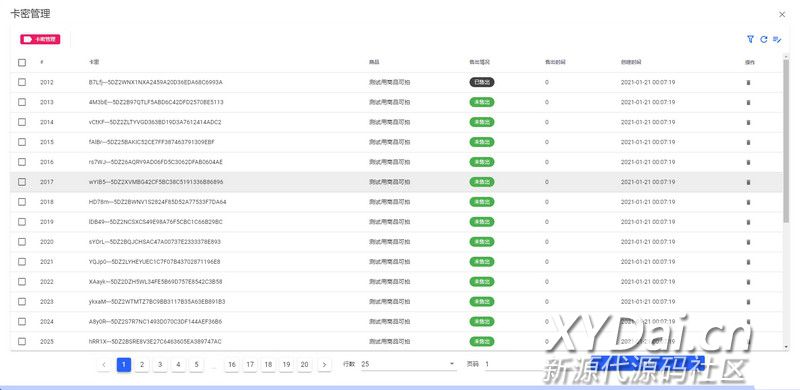The image size is (800, 390).
Task: Delete row 2018 with trash icon
Action: point(748,202)
